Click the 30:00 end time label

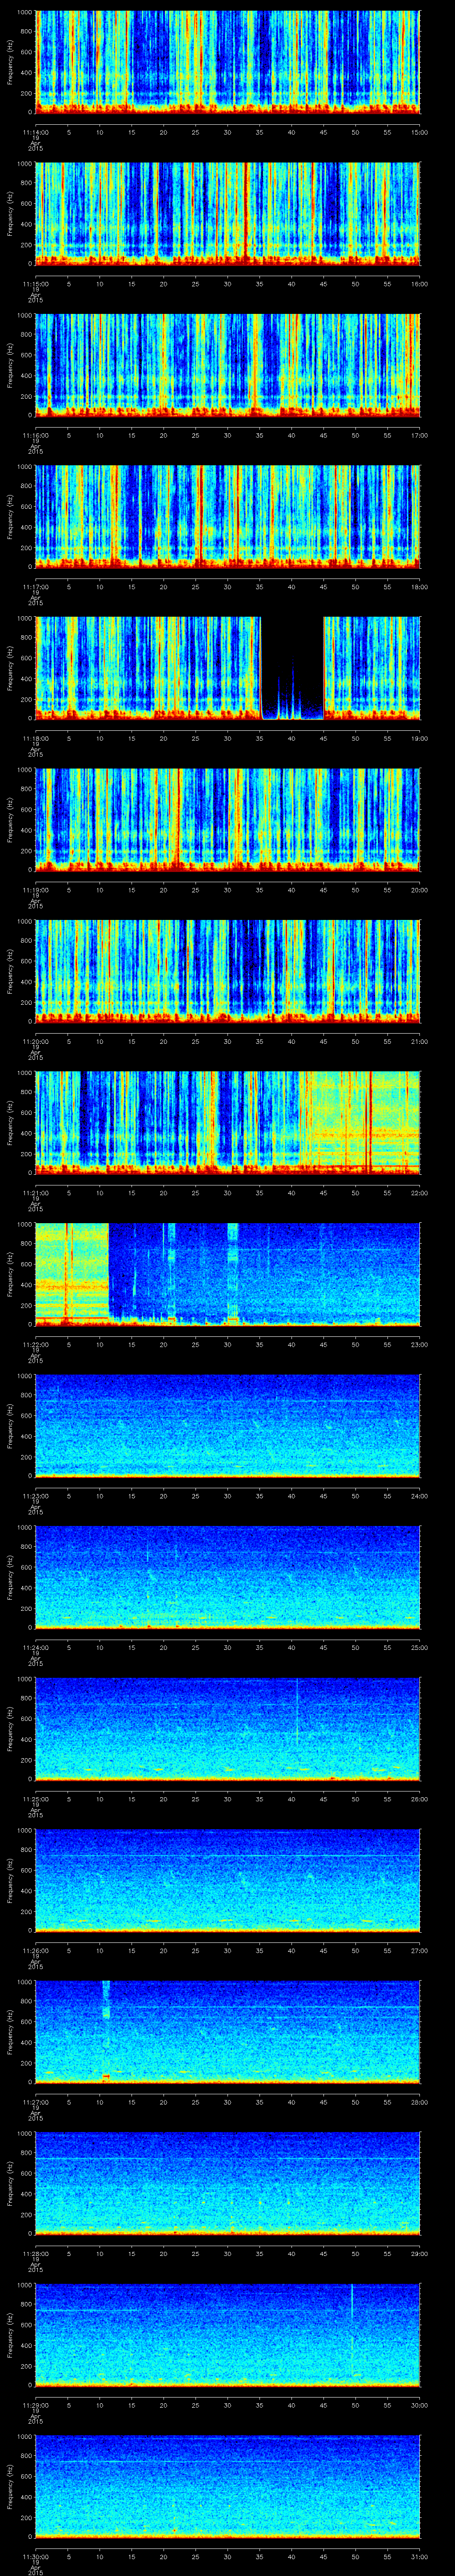coord(420,2405)
